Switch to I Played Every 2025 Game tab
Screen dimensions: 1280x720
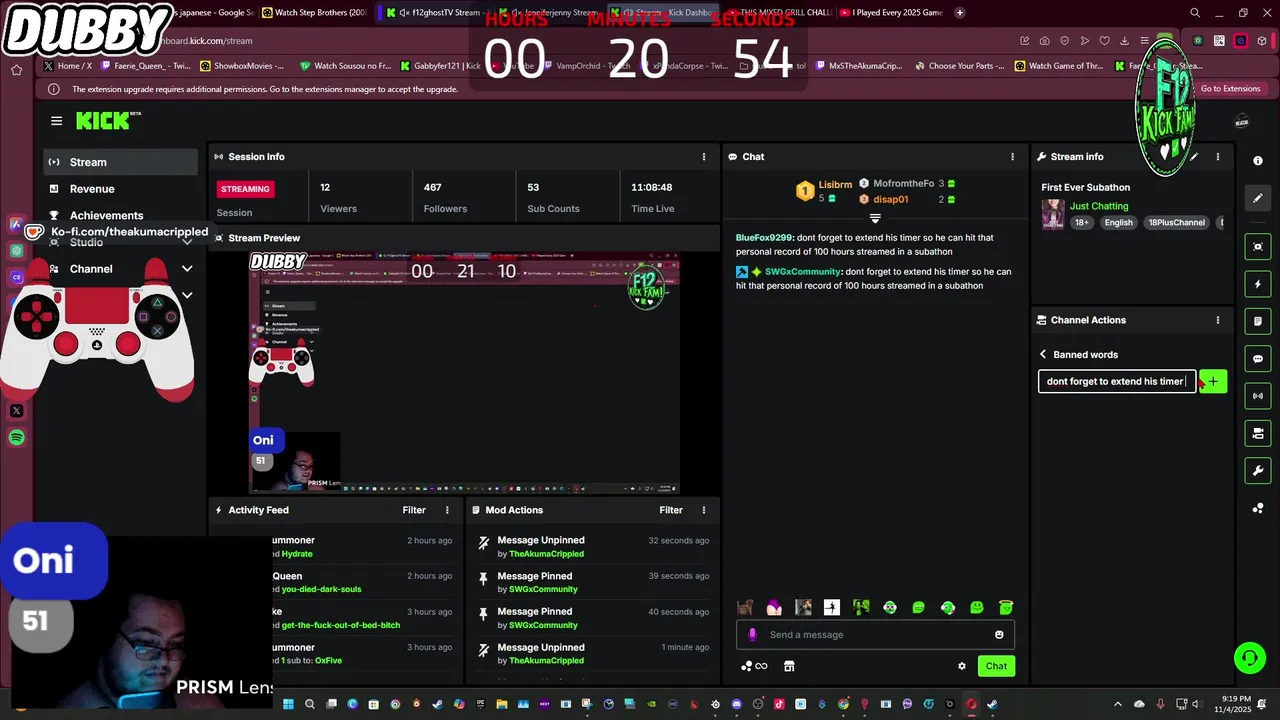point(891,13)
